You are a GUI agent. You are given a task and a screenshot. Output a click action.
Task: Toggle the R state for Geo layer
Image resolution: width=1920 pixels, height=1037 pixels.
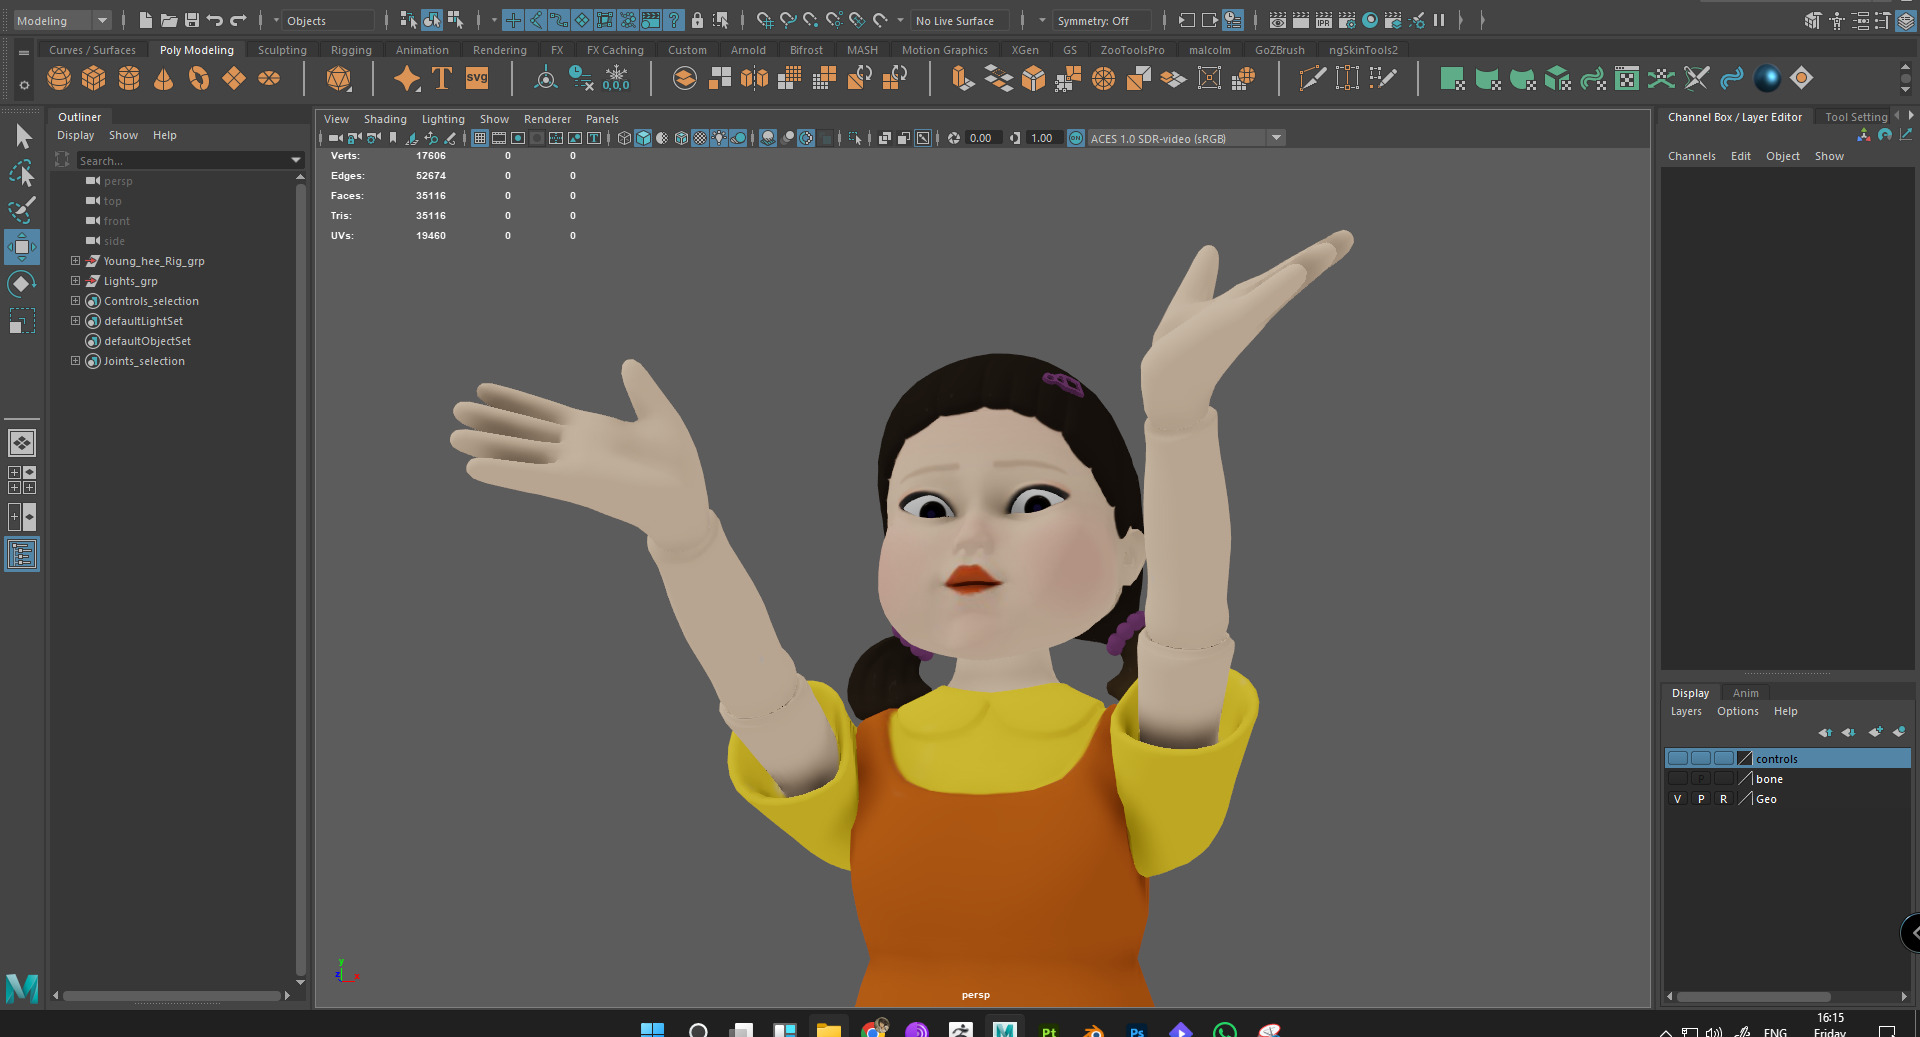(1723, 799)
